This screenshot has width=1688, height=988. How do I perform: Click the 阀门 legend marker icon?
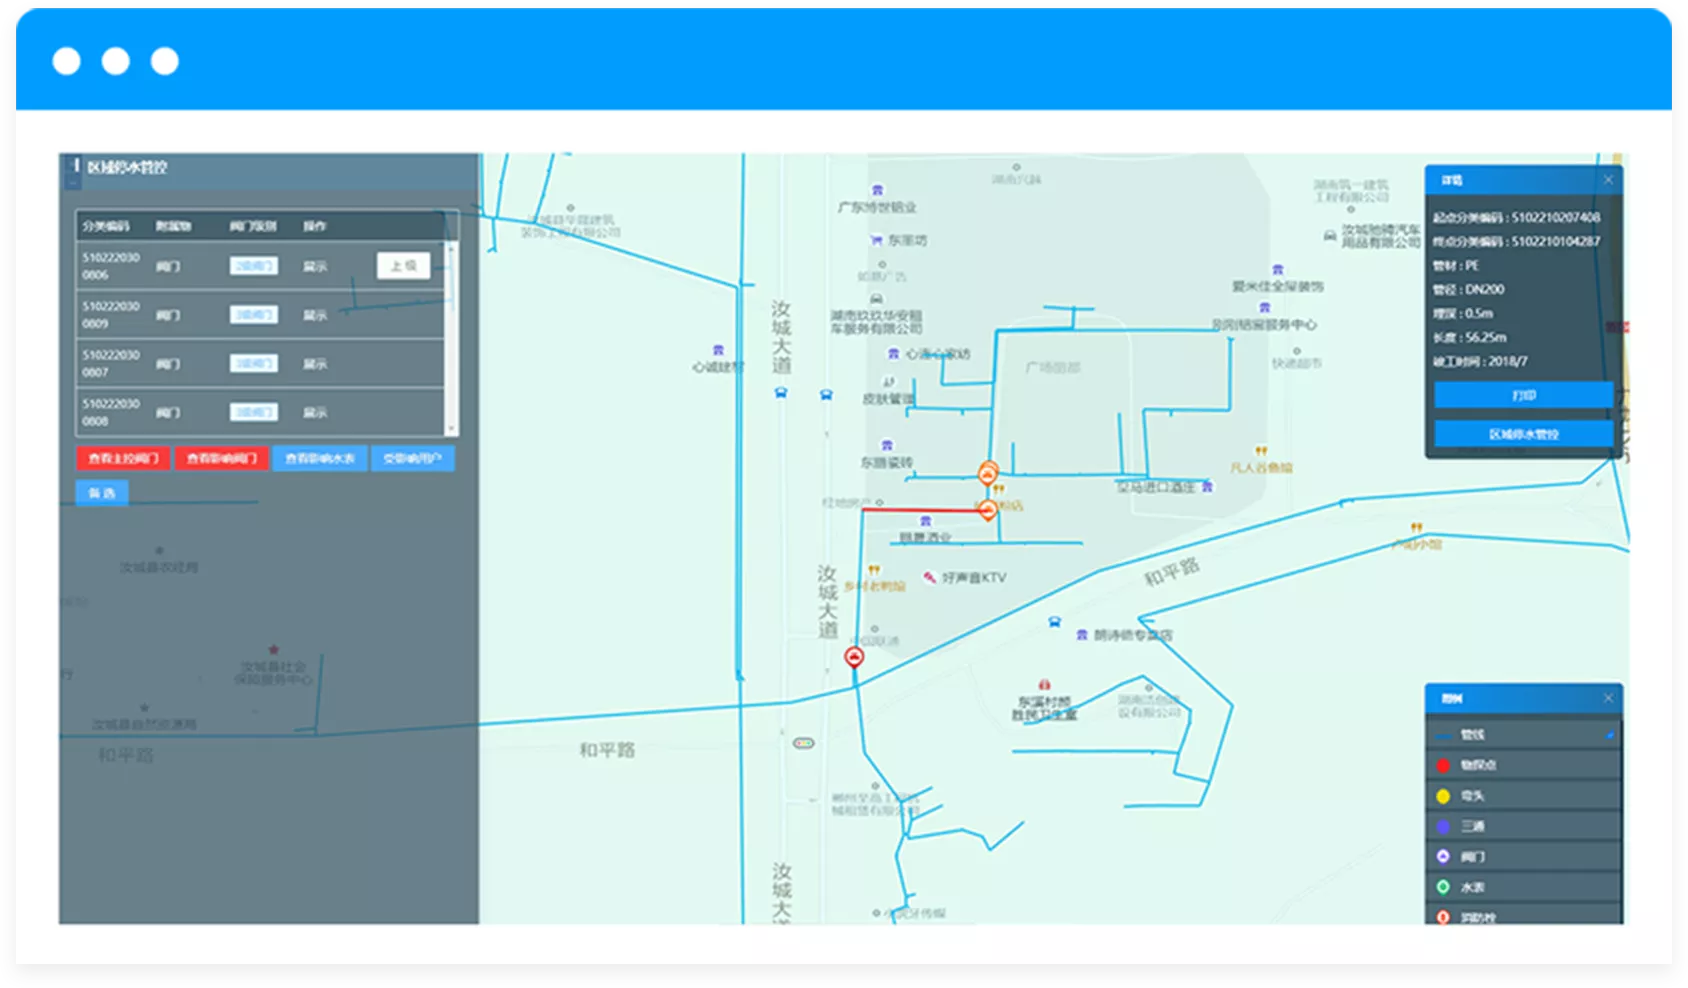1443,856
